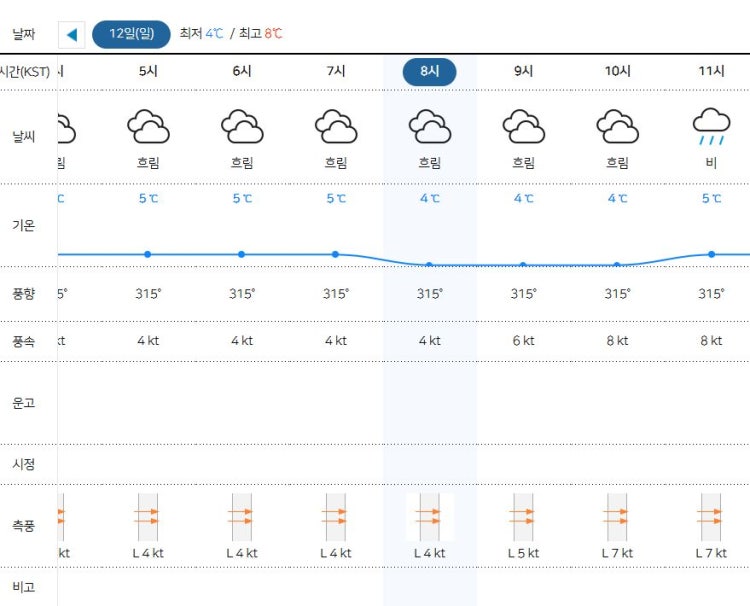
Task: Select the 5시 time header
Action: (148, 71)
